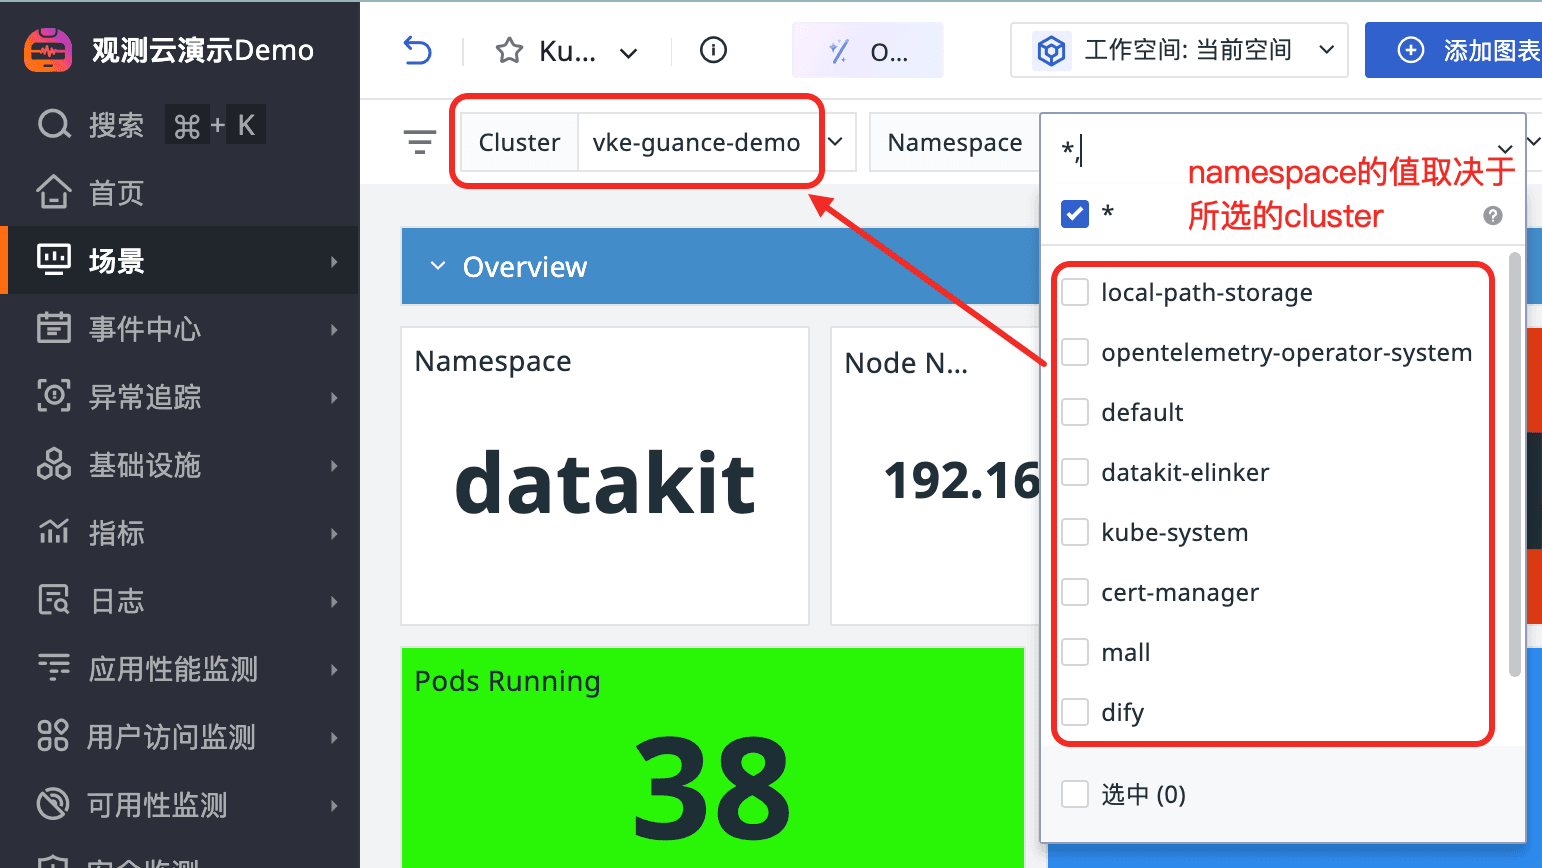Check the kube-system namespace checkbox
This screenshot has width=1542, height=868.
point(1075,532)
